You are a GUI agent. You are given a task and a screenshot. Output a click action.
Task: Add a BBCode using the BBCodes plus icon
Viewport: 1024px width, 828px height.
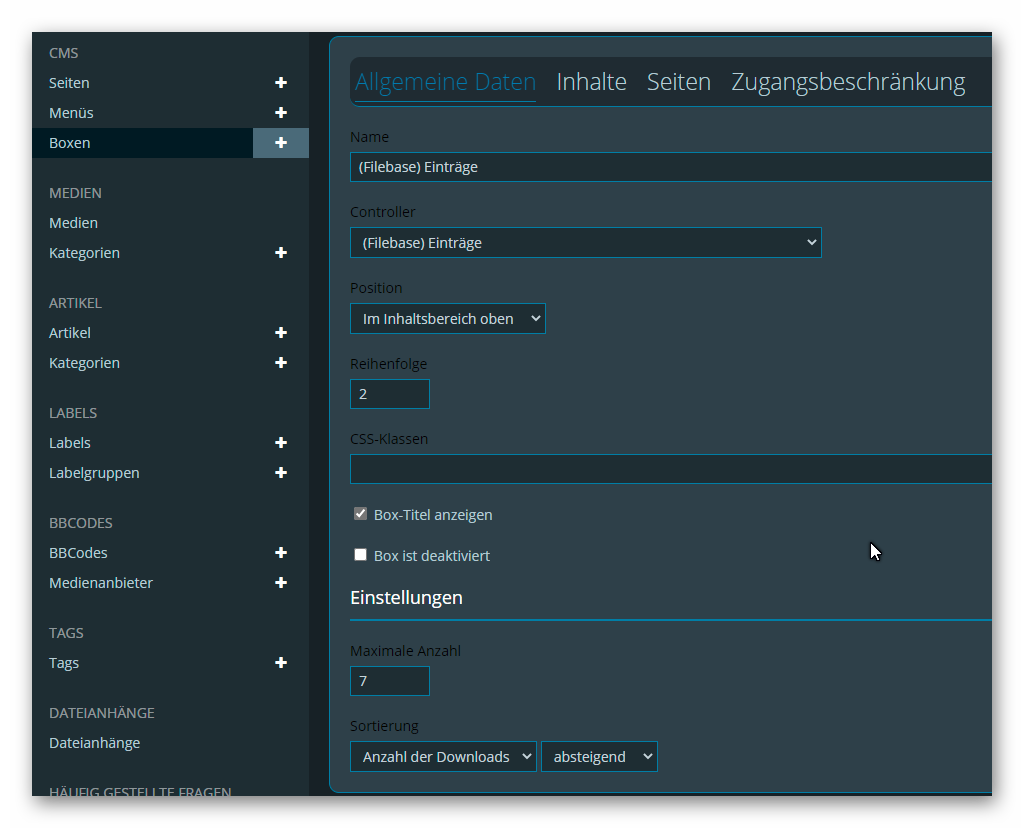(x=281, y=553)
